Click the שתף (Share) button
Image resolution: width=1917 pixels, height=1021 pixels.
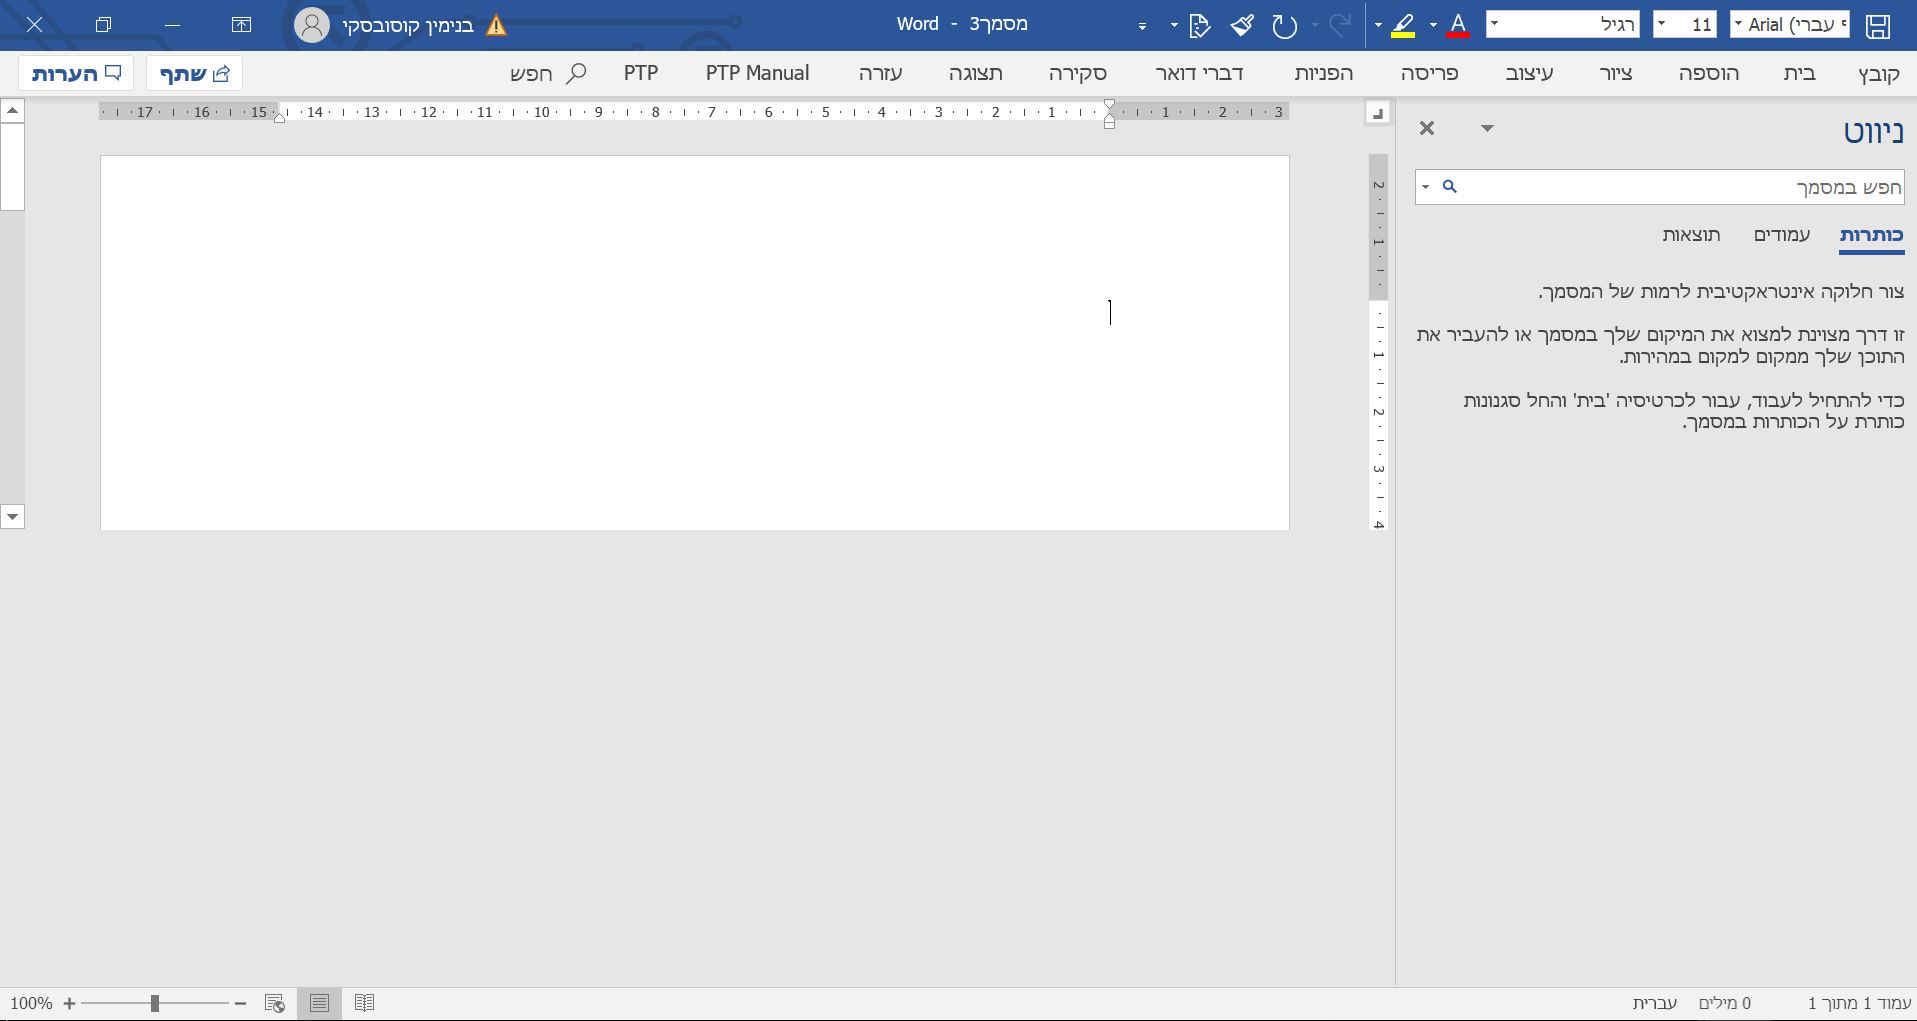point(195,73)
